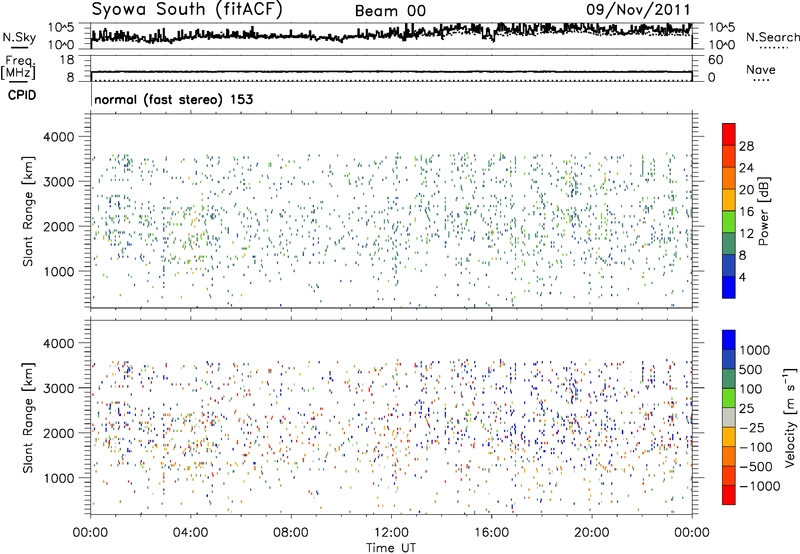This screenshot has height=554, width=800.
Task: Click the '60' value on the Nave axis
Action: coord(715,60)
